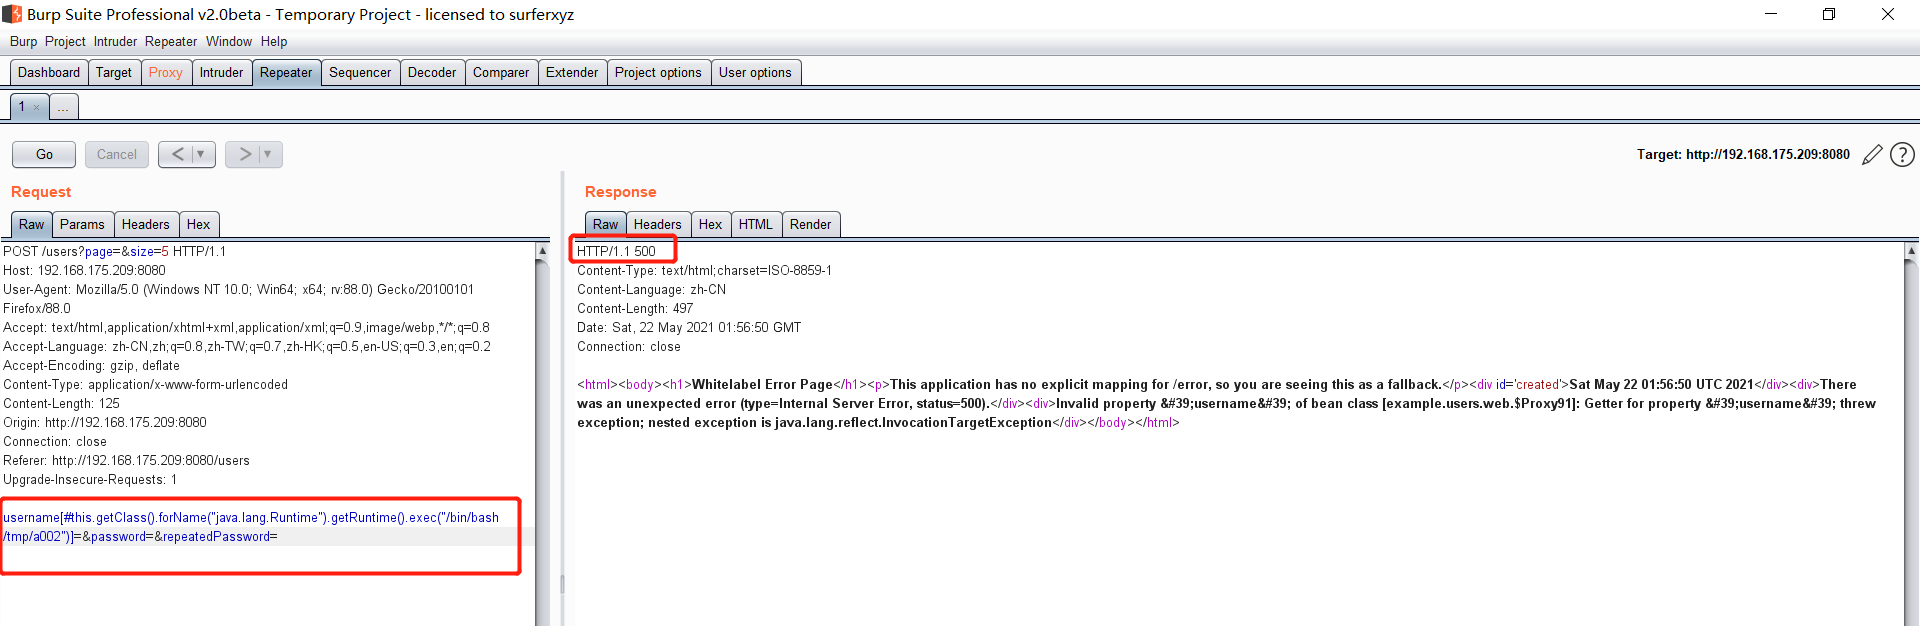Image resolution: width=1920 pixels, height=626 pixels.
Task: Open the forward history dropdown arrow
Action: 268,154
